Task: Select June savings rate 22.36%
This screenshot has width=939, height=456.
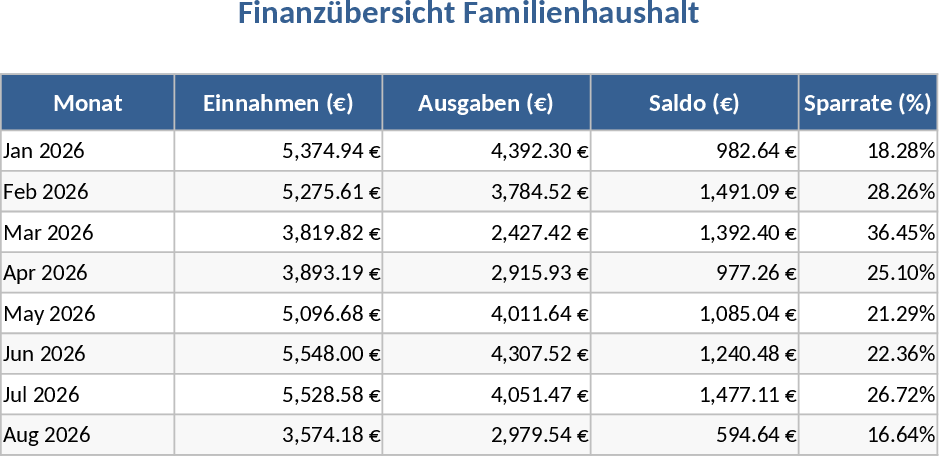Action: 900,354
